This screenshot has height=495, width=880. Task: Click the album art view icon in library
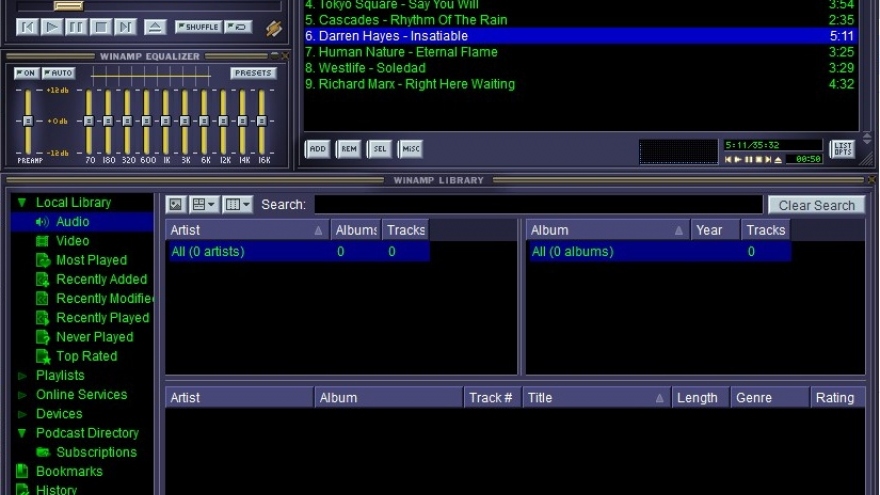coord(176,204)
